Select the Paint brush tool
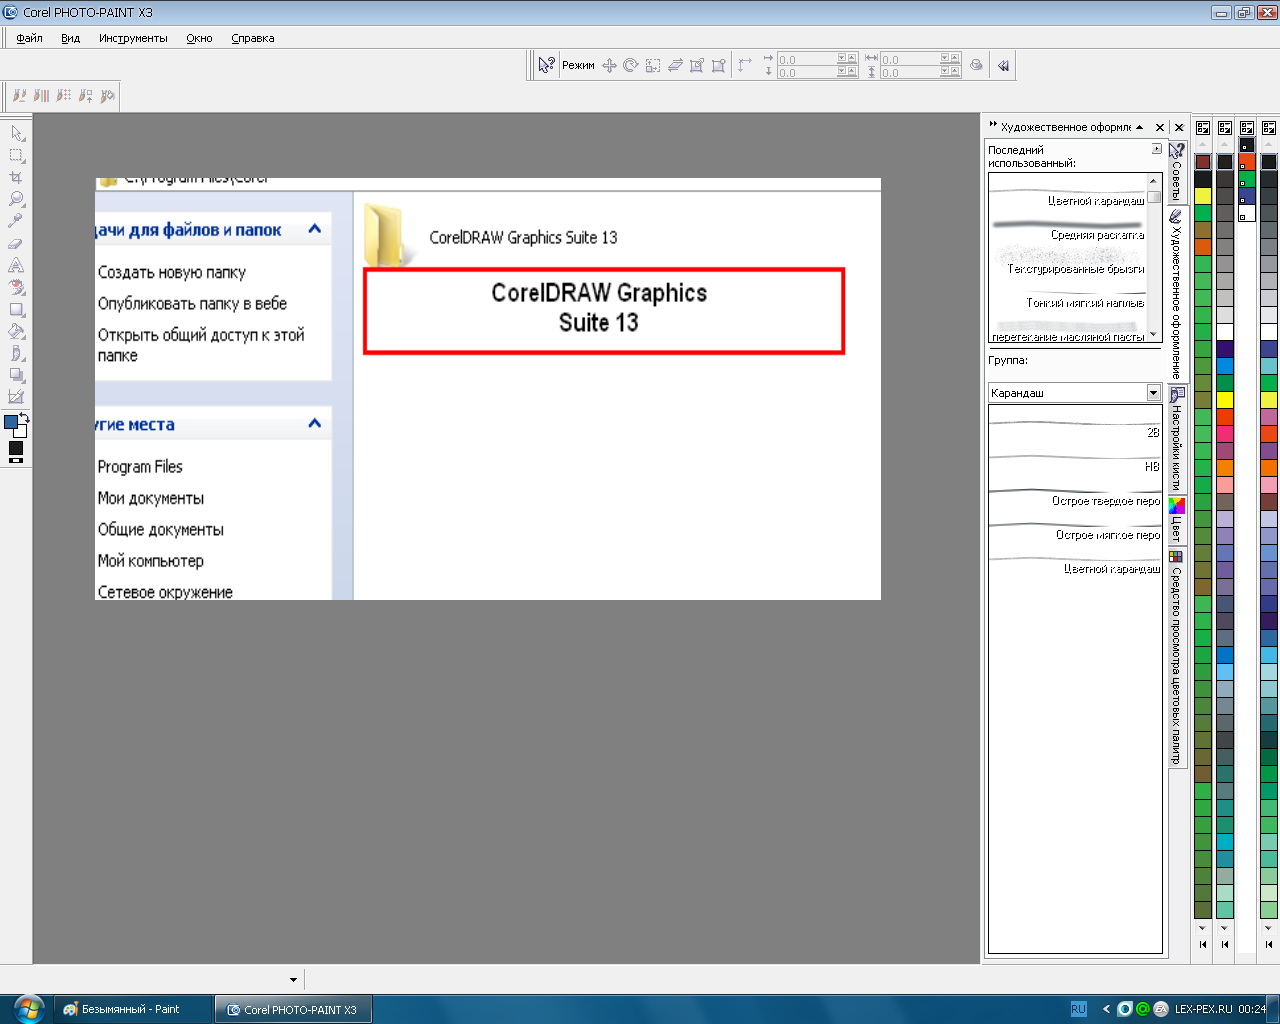 17,354
